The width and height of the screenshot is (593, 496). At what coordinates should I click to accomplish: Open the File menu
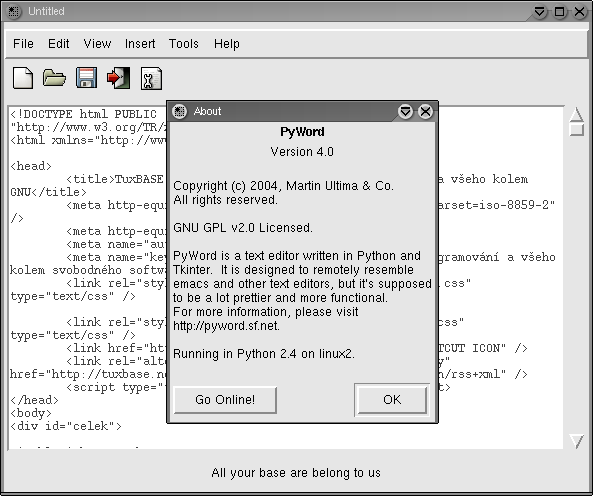tap(23, 44)
